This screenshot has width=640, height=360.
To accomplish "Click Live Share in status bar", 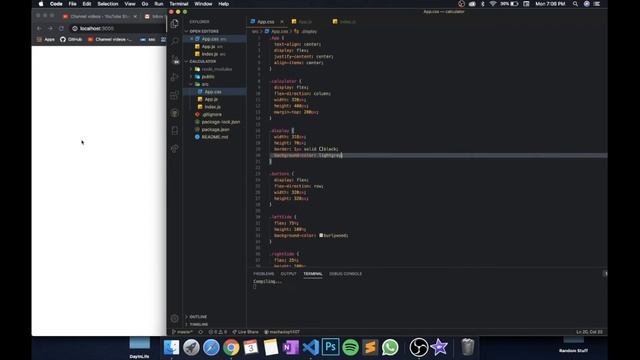I will coord(245,332).
